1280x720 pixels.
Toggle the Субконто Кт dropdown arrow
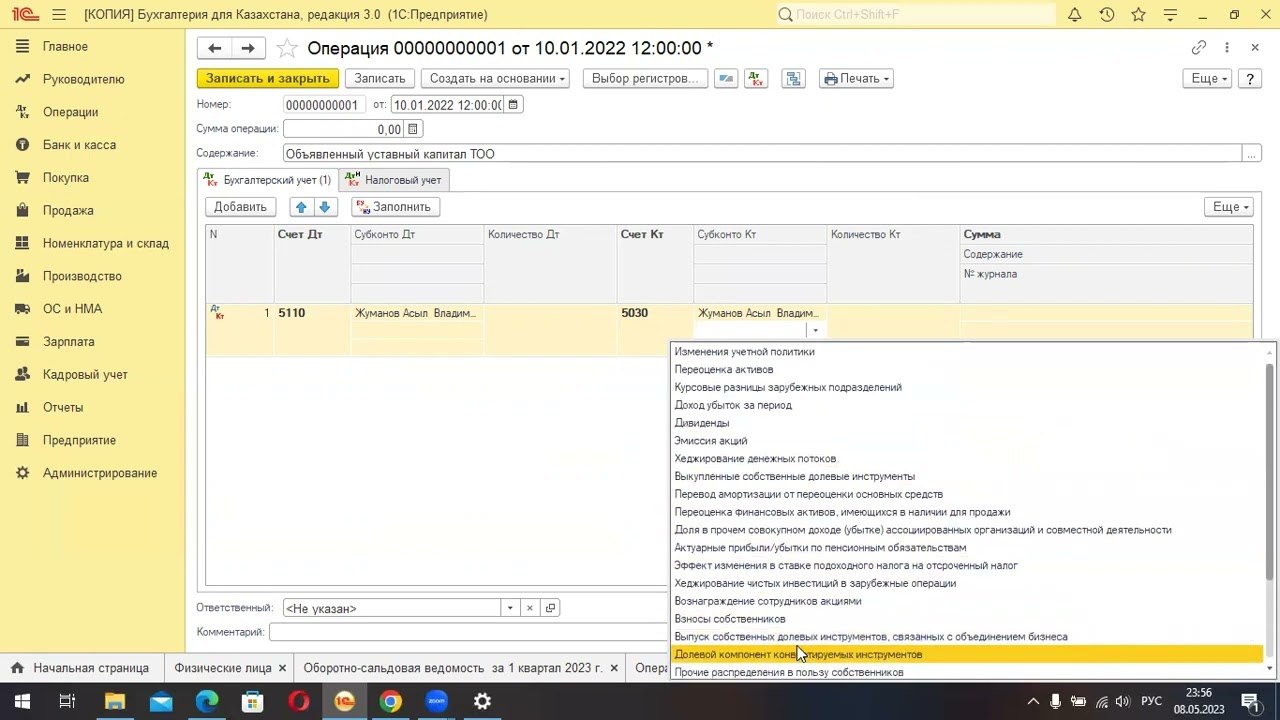pos(815,331)
